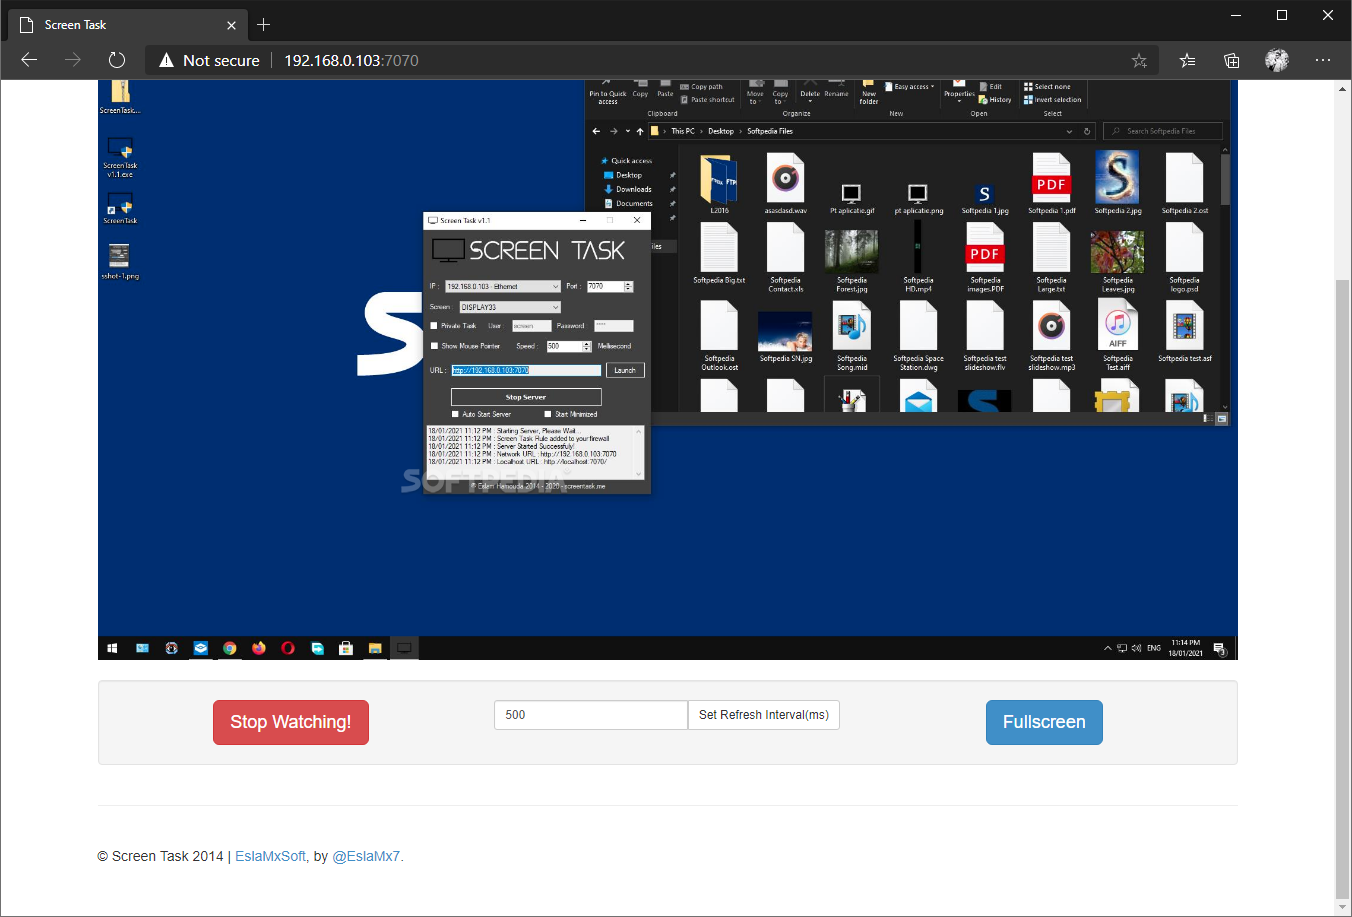Select the ScreenTask v1.1.exe desktop icon
This screenshot has width=1352, height=917.
120,158
